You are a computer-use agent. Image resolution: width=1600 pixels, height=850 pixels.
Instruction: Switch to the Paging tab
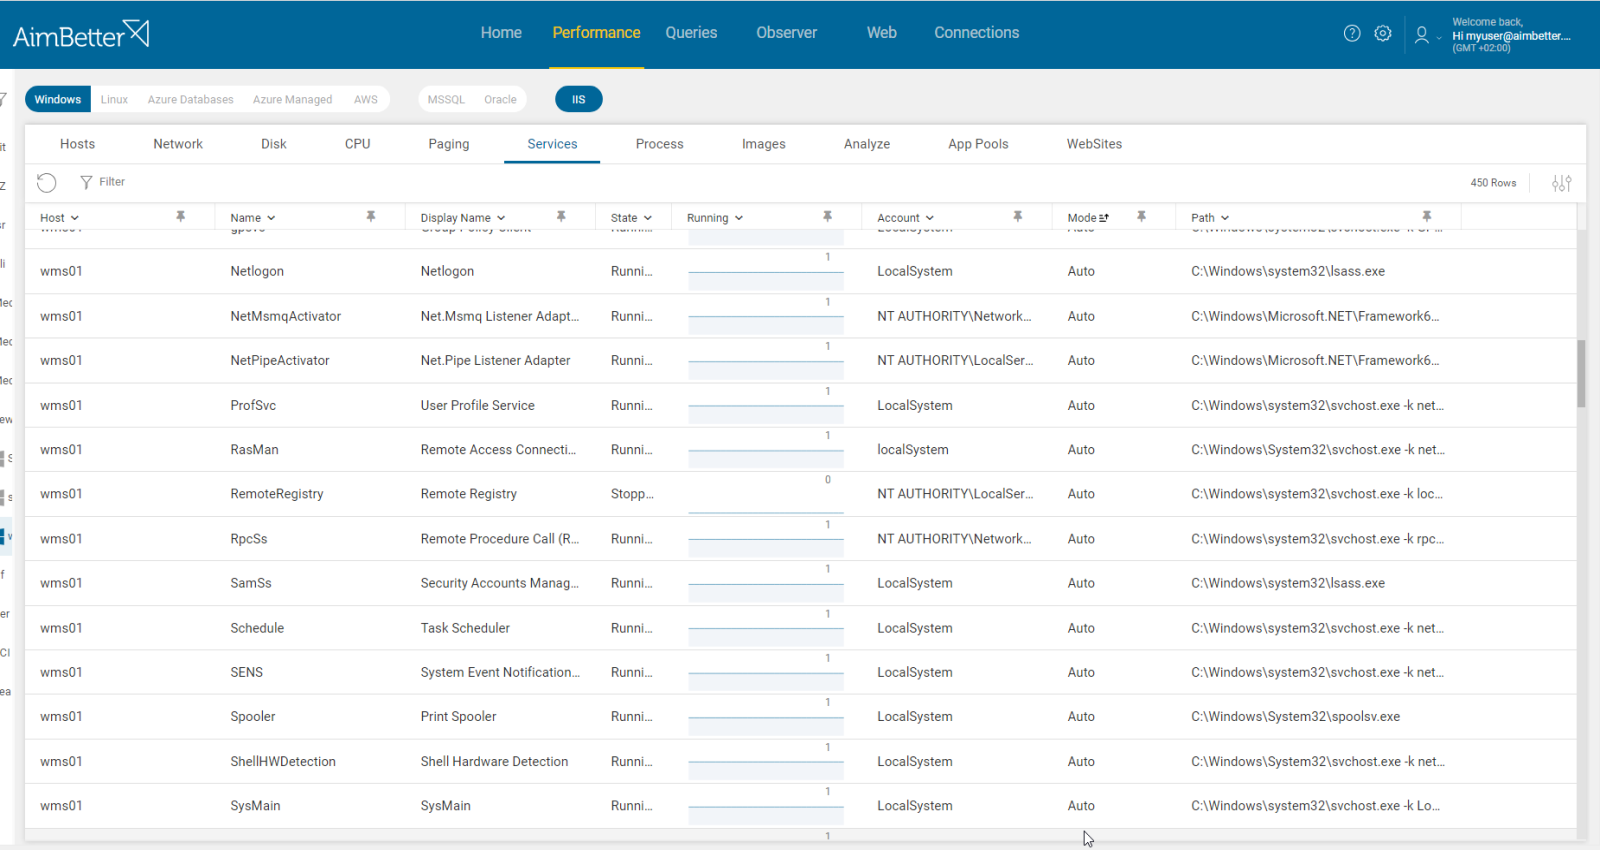(x=449, y=144)
